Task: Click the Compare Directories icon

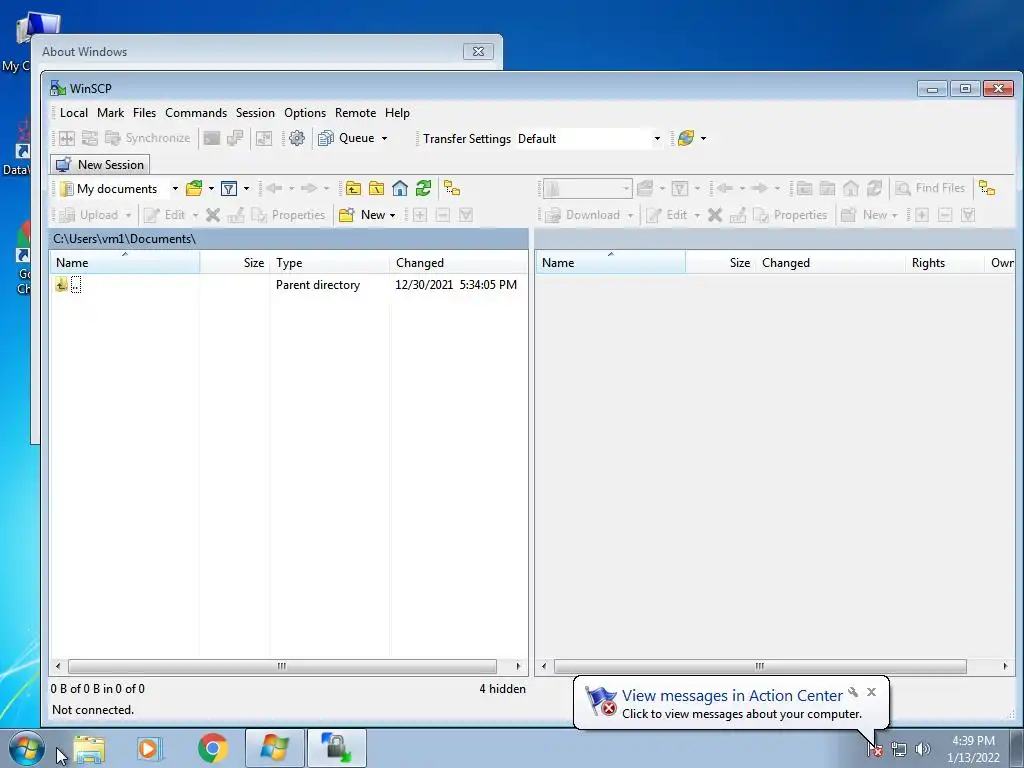Action: click(x=67, y=138)
